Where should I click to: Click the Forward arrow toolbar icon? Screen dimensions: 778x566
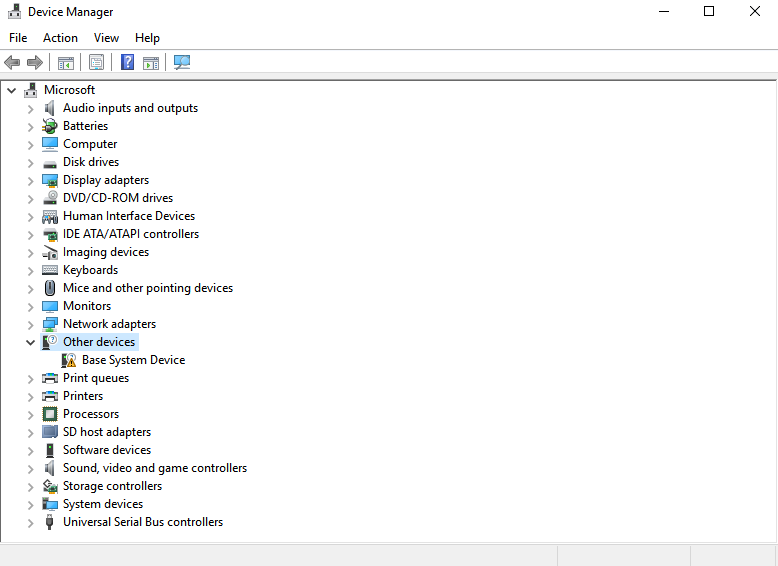click(x=35, y=63)
